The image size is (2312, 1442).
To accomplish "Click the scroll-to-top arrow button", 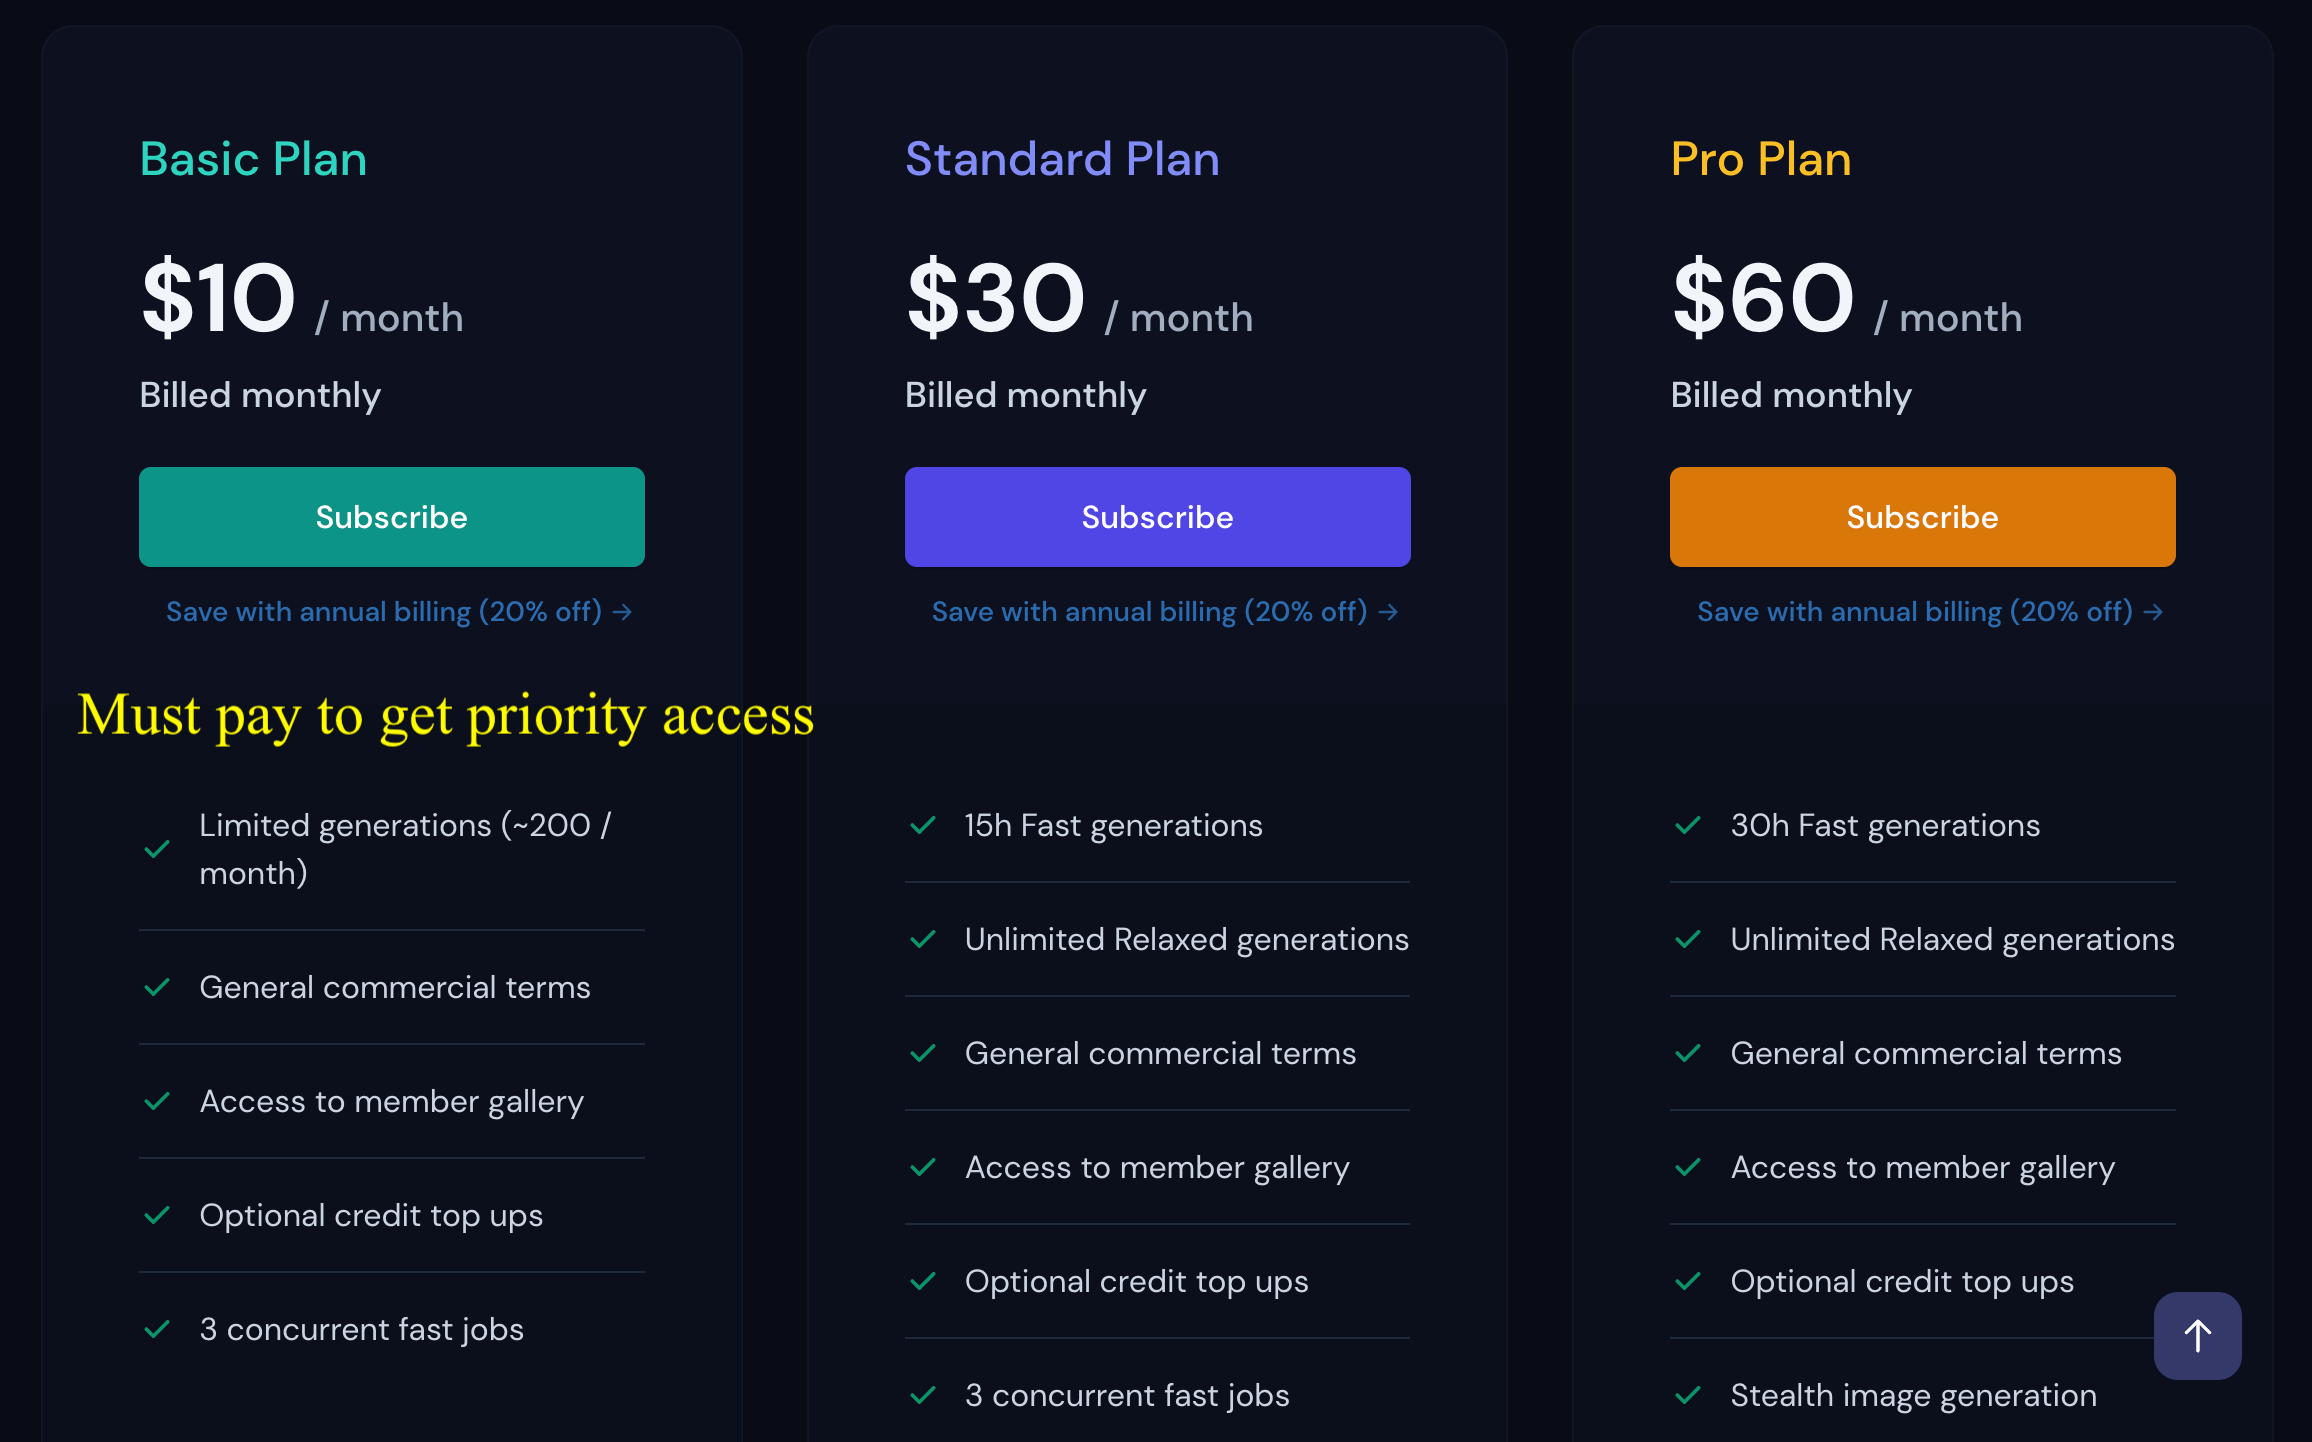I will click(2197, 1335).
